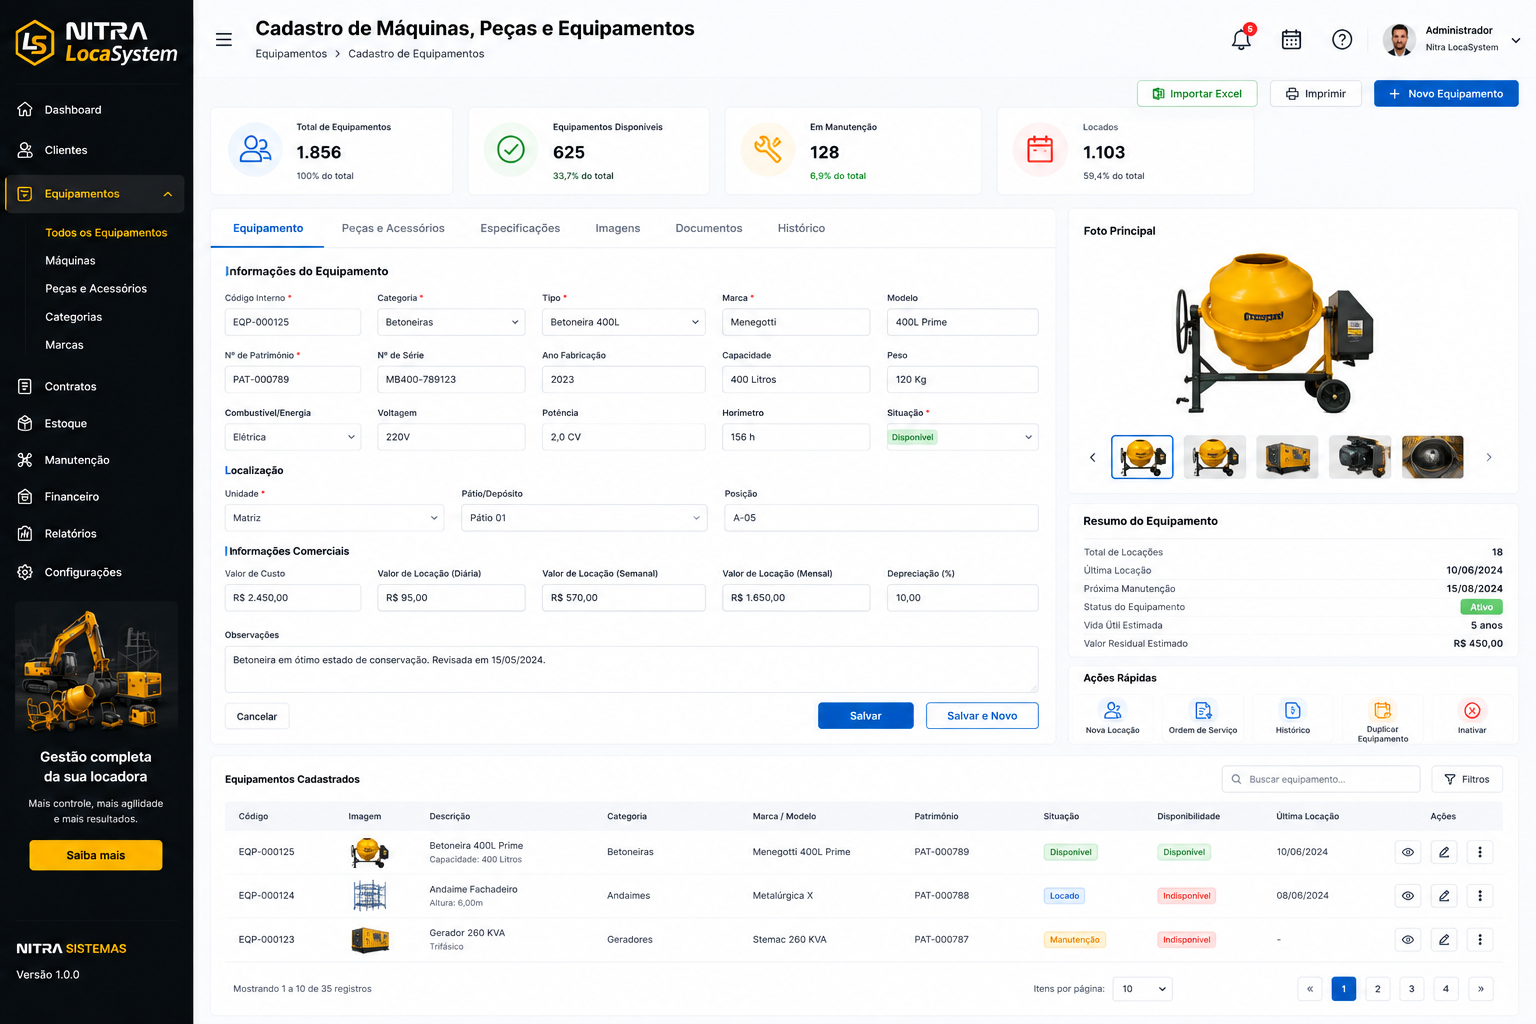Switch to the Especificações tab

click(520, 228)
